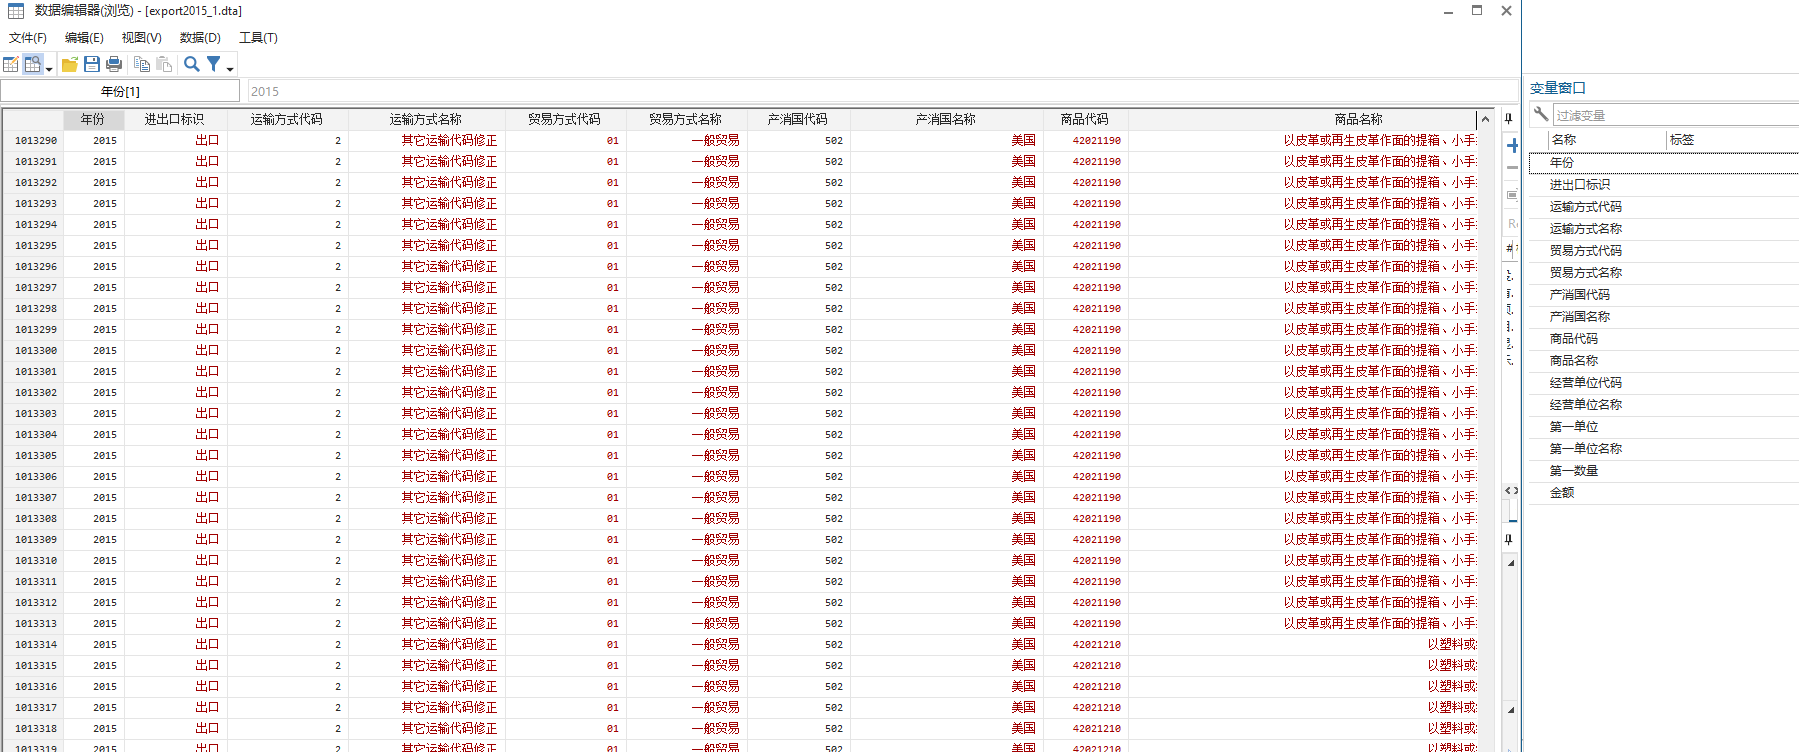Print data using the printer icon
The width and height of the screenshot is (1799, 752).
(114, 65)
